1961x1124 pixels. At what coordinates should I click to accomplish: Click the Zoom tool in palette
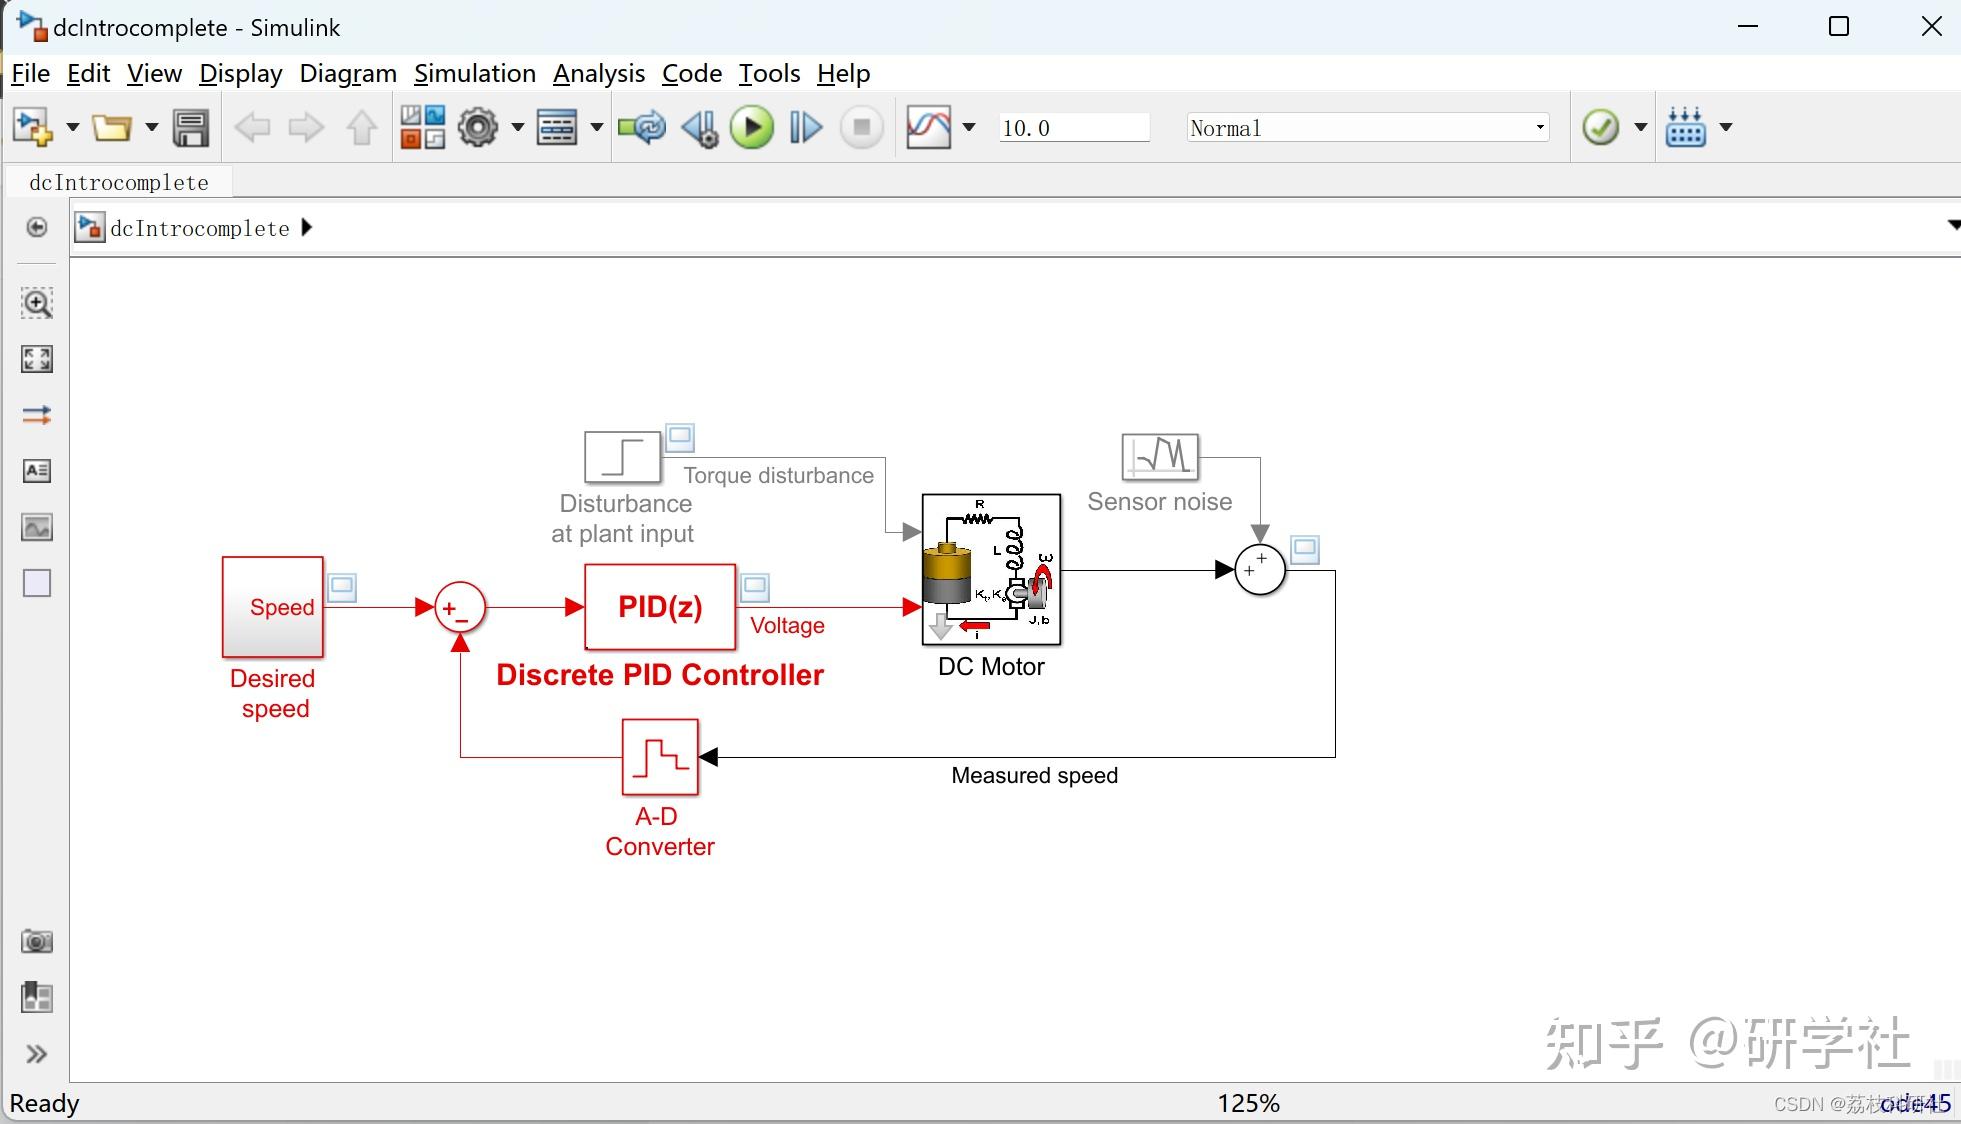click(x=37, y=303)
